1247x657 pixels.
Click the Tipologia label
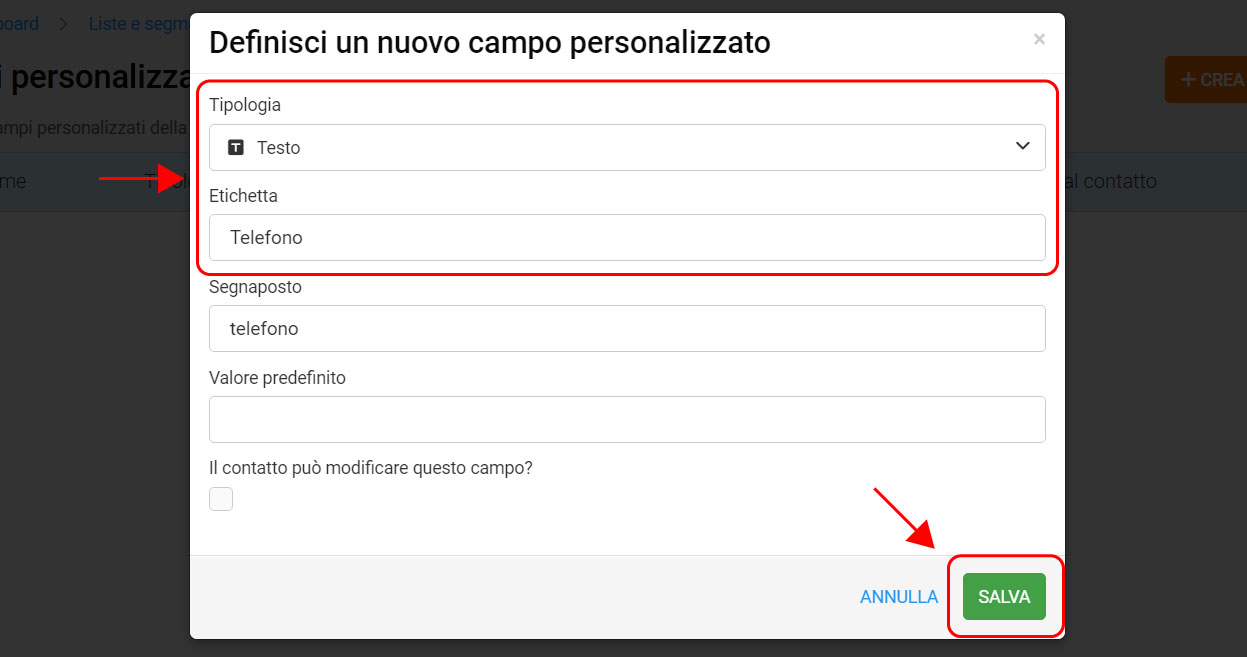pyautogui.click(x=245, y=105)
